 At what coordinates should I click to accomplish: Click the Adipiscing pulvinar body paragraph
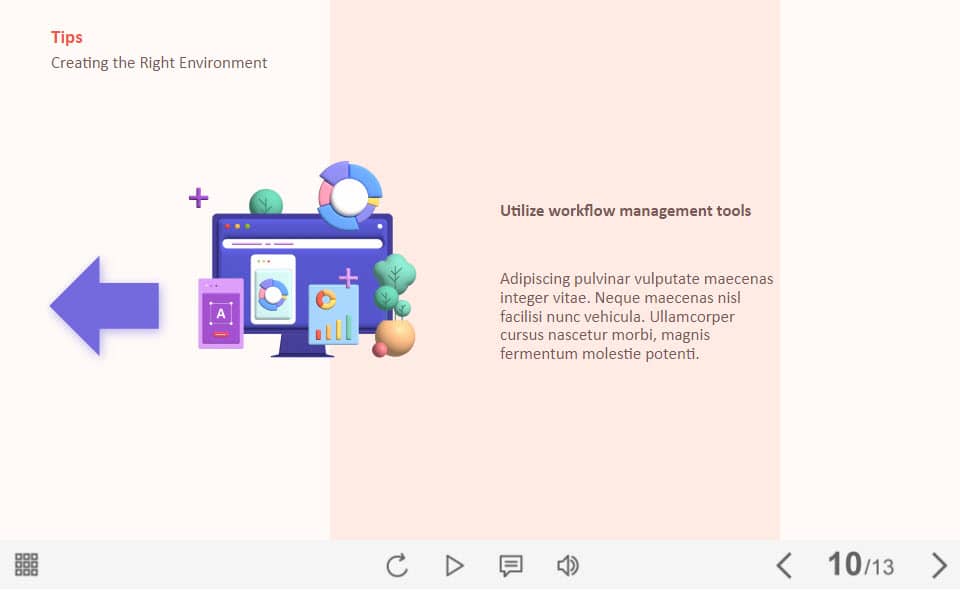pos(636,316)
